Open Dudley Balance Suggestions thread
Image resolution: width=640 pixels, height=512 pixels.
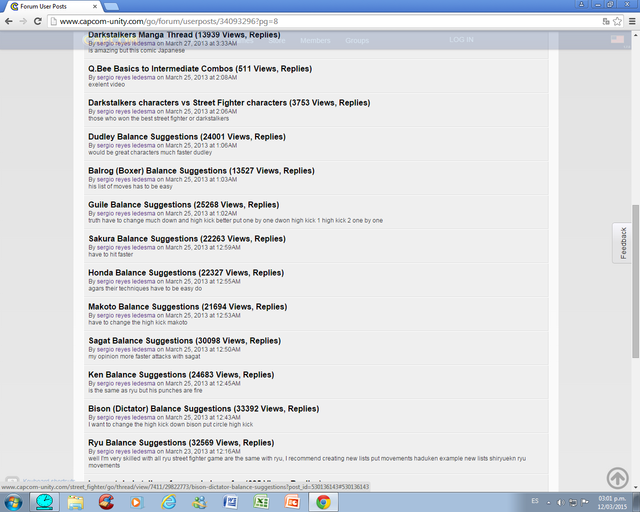pos(187,136)
